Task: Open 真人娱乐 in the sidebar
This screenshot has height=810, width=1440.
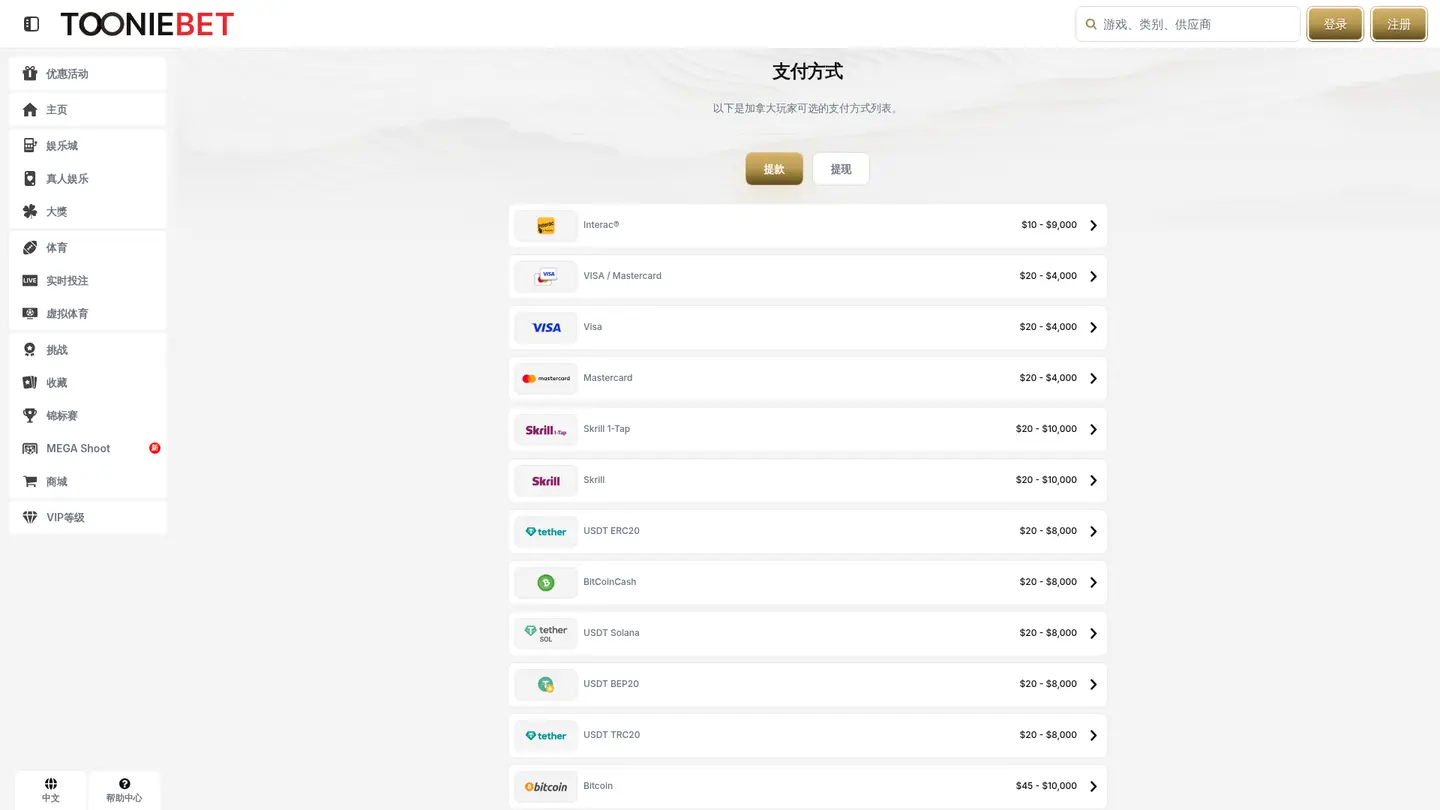Action: point(88,178)
